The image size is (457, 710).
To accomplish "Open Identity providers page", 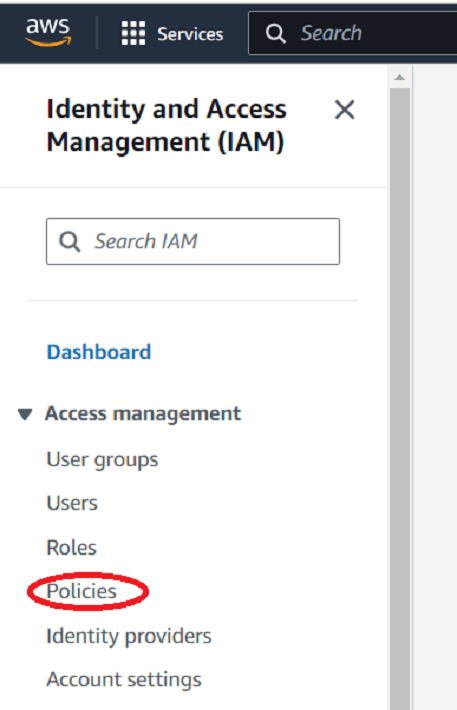I will tap(129, 636).
